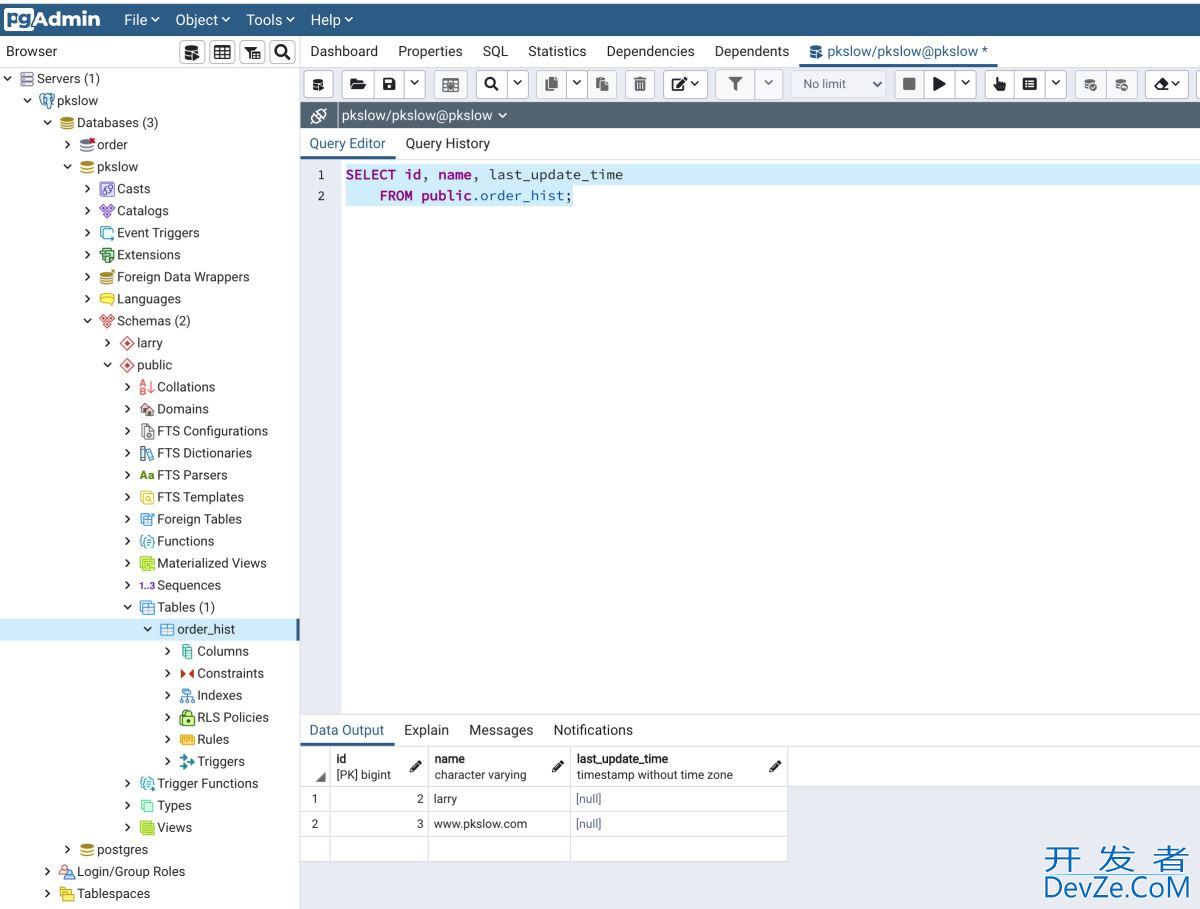Viewport: 1200px width, 909px height.
Task: Click Copy icon in query toolbar
Action: pos(551,84)
